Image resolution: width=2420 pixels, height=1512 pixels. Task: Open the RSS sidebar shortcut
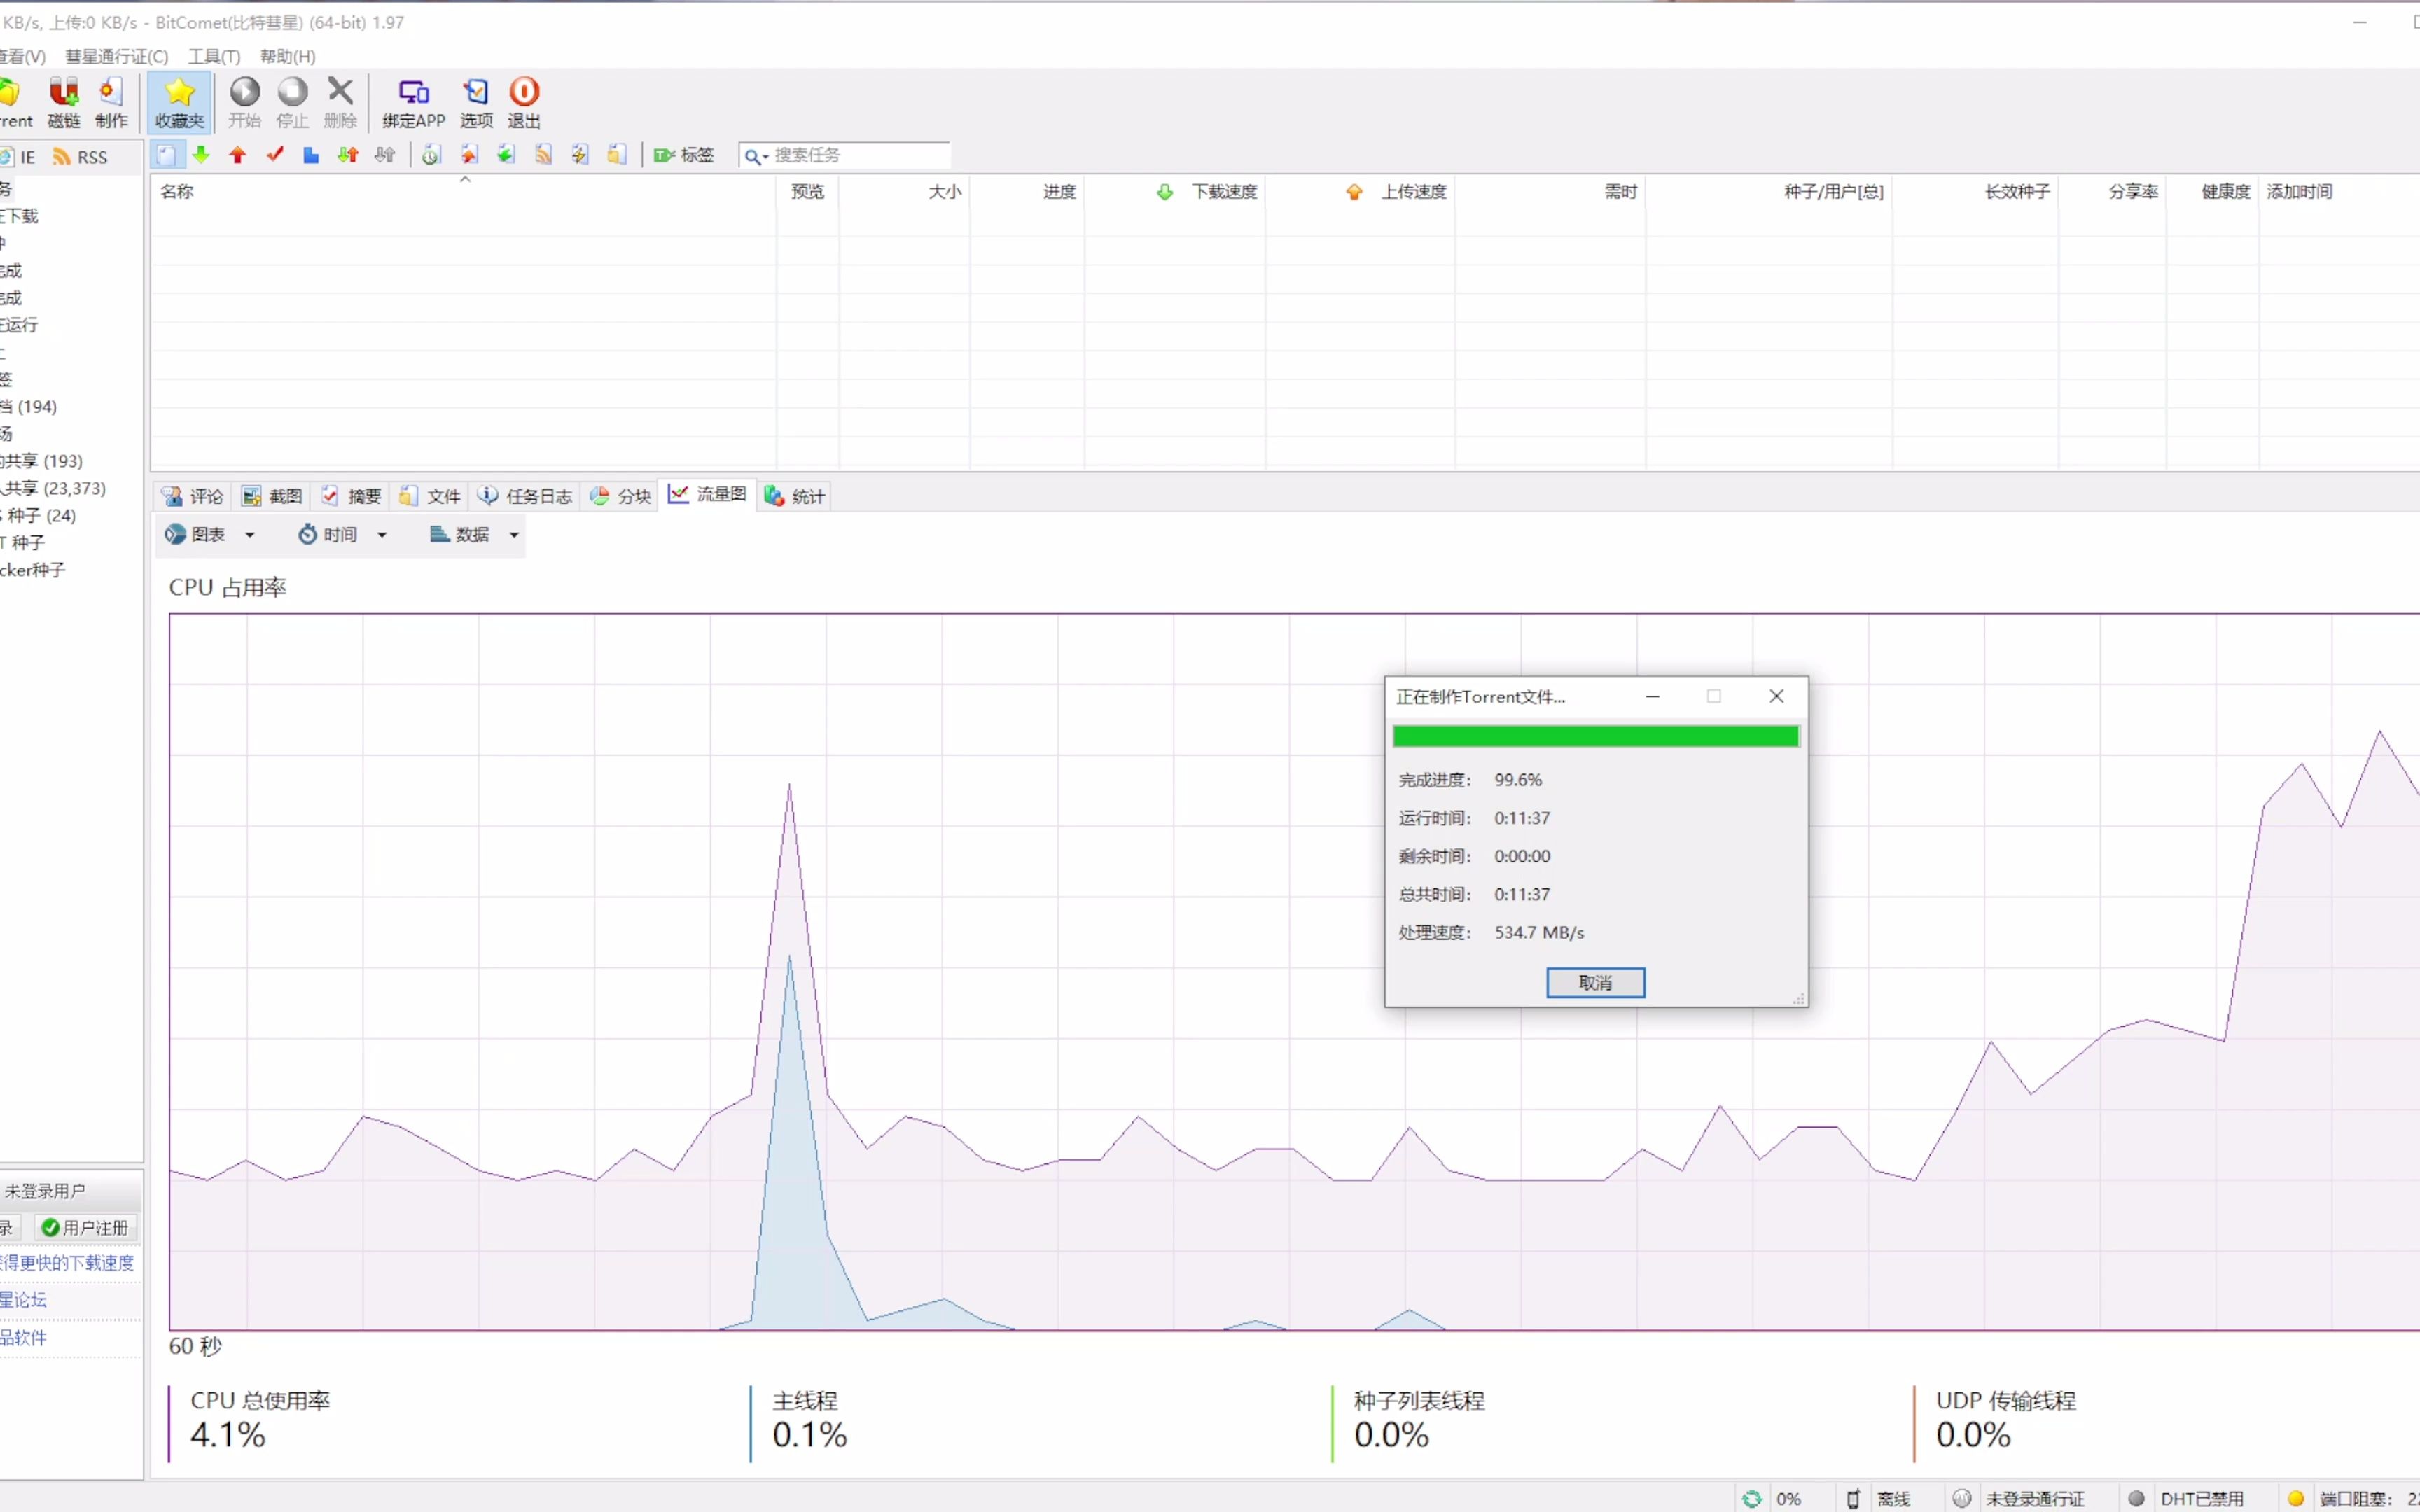[x=80, y=157]
